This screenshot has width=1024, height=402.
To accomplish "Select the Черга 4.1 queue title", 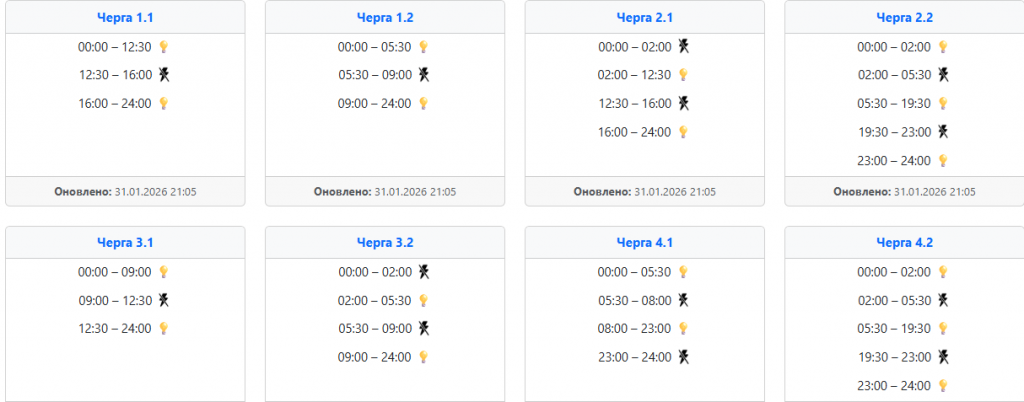I will [645, 242].
